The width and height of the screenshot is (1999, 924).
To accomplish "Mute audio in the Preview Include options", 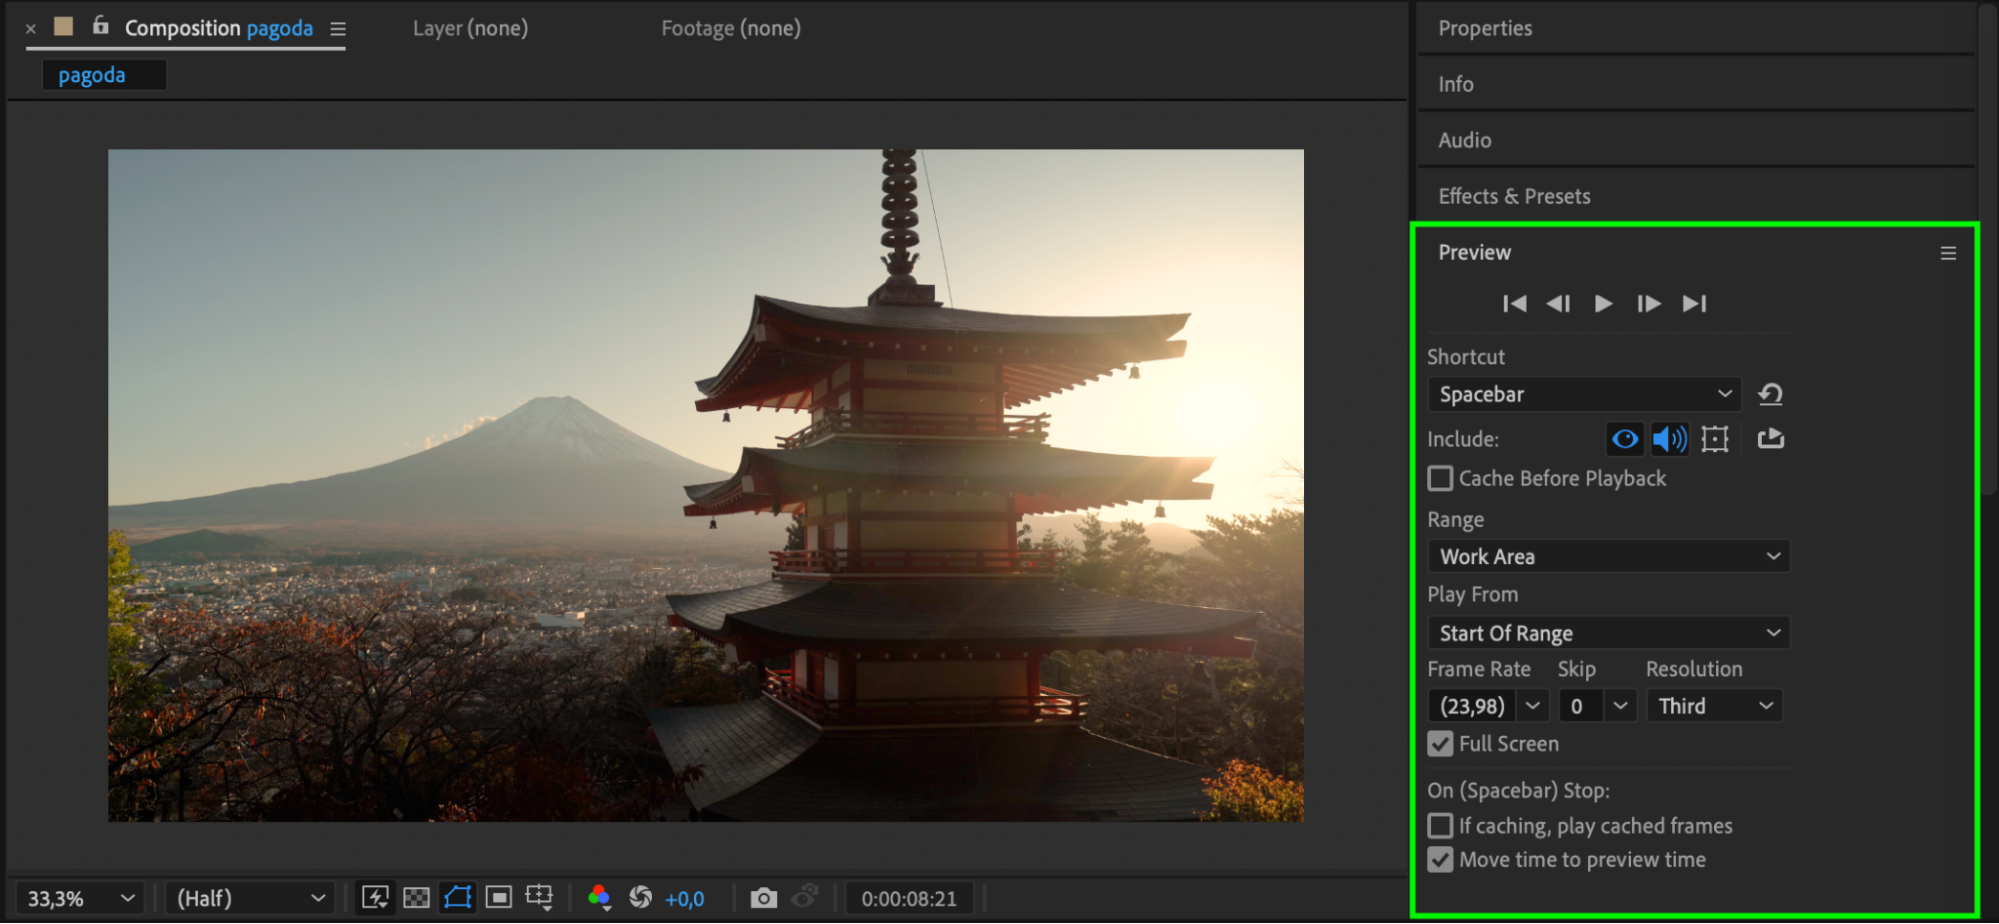I will (x=1669, y=439).
